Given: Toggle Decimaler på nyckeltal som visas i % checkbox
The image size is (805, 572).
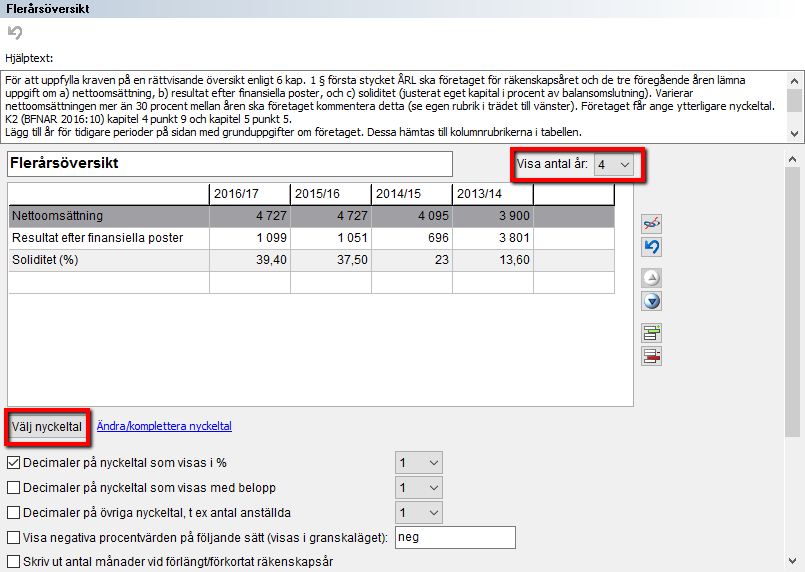Looking at the screenshot, I should point(14,463).
